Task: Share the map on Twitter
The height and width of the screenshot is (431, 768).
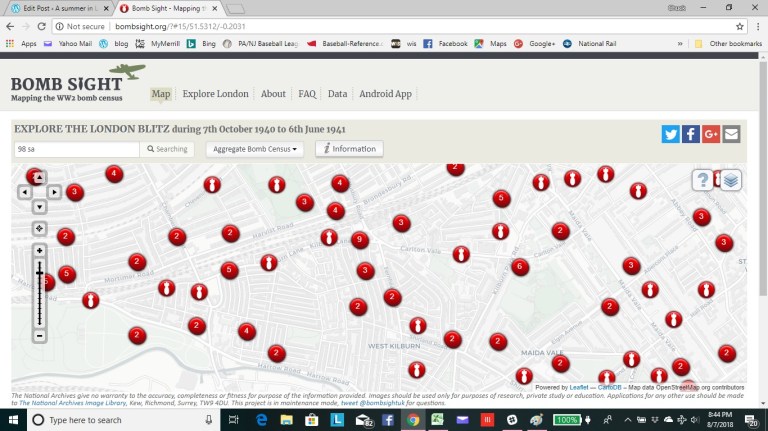Action: (x=670, y=134)
